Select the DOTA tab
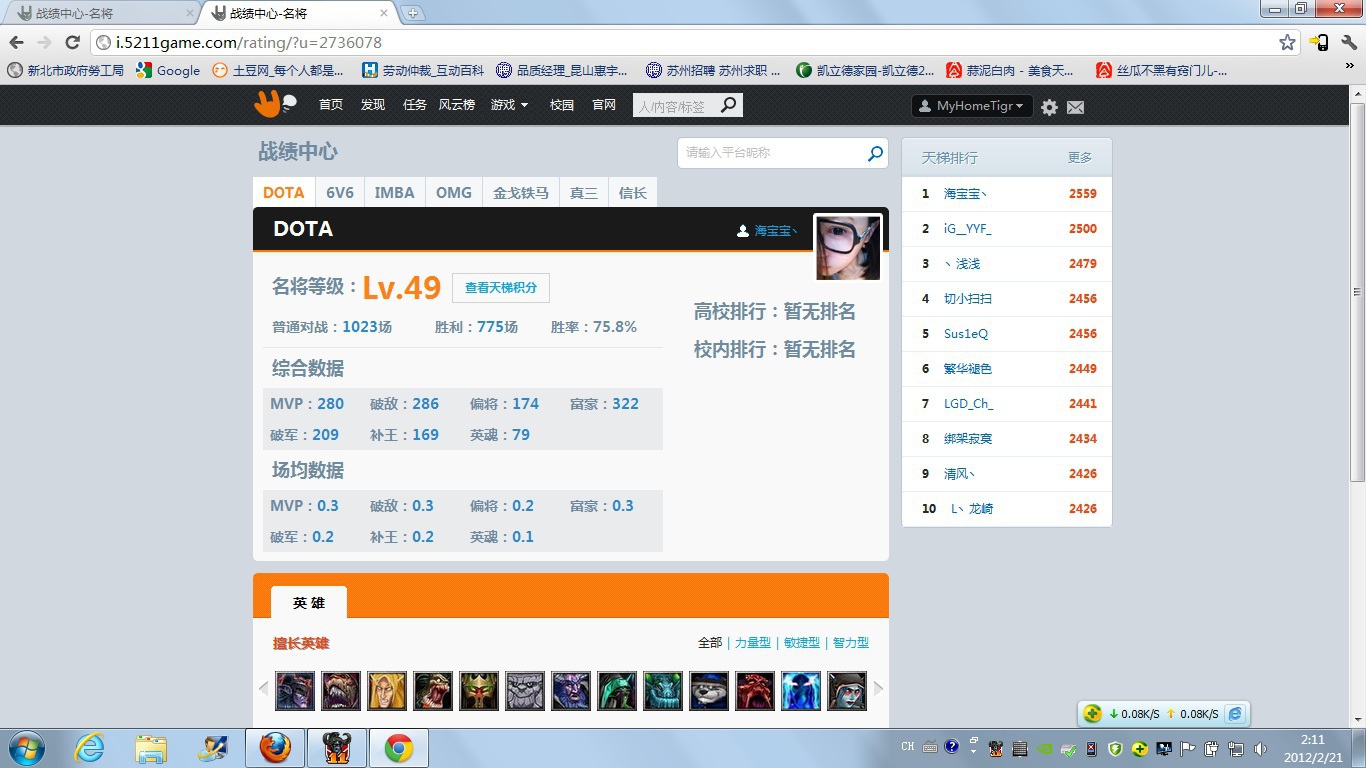The height and width of the screenshot is (768, 1366). (283, 192)
